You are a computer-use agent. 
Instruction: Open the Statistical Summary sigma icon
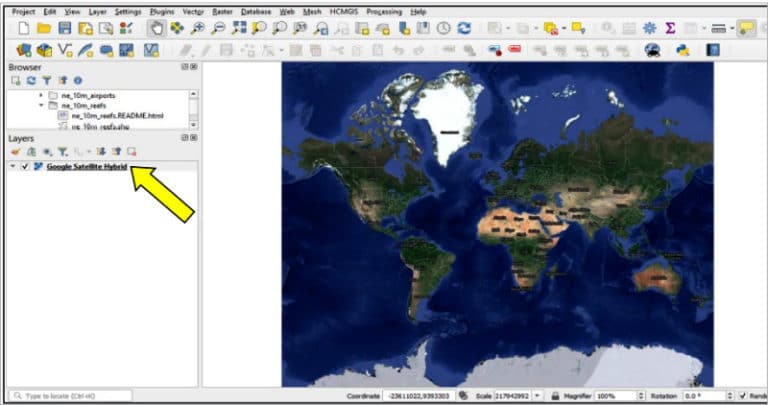click(670, 28)
